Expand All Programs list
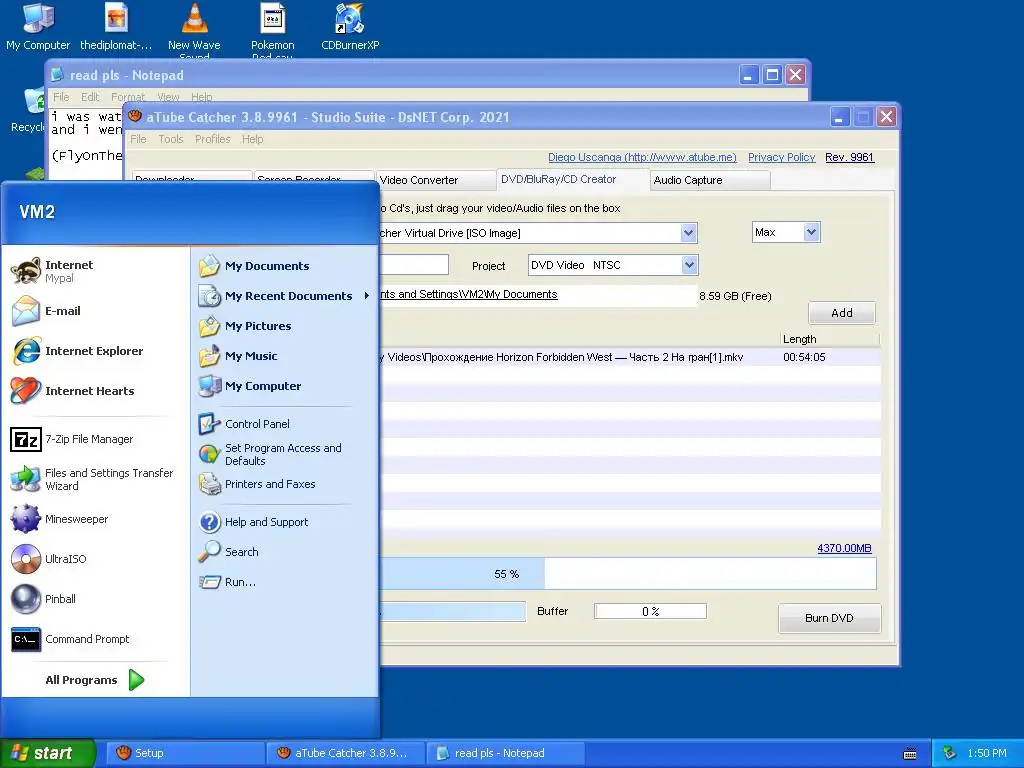The image size is (1024, 768). (95, 680)
